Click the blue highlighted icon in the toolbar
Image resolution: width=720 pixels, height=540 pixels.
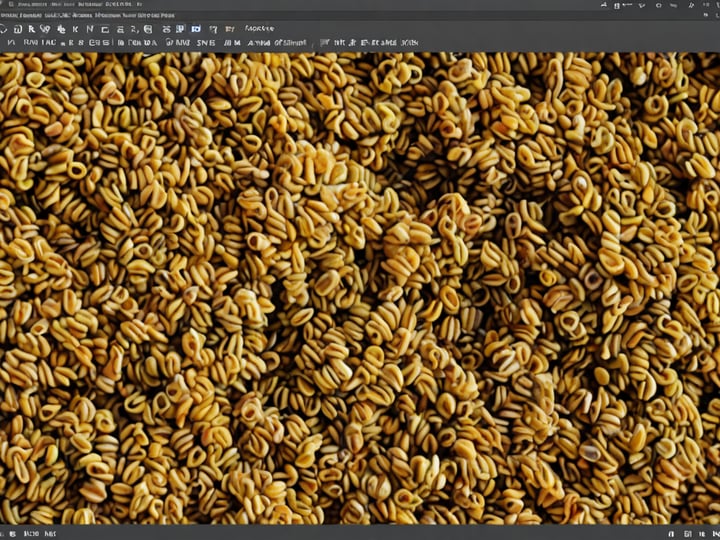point(196,29)
